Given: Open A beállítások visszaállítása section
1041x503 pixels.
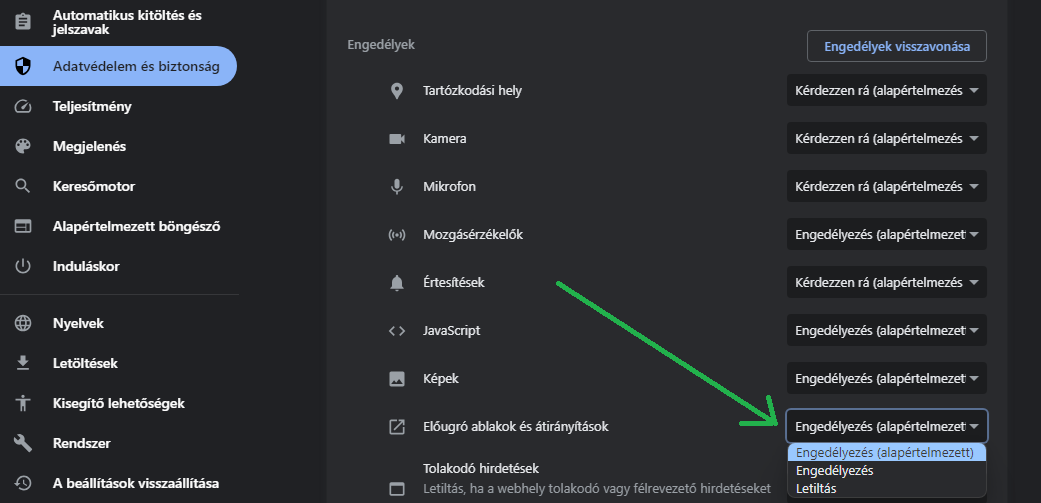Looking at the screenshot, I should [x=136, y=483].
